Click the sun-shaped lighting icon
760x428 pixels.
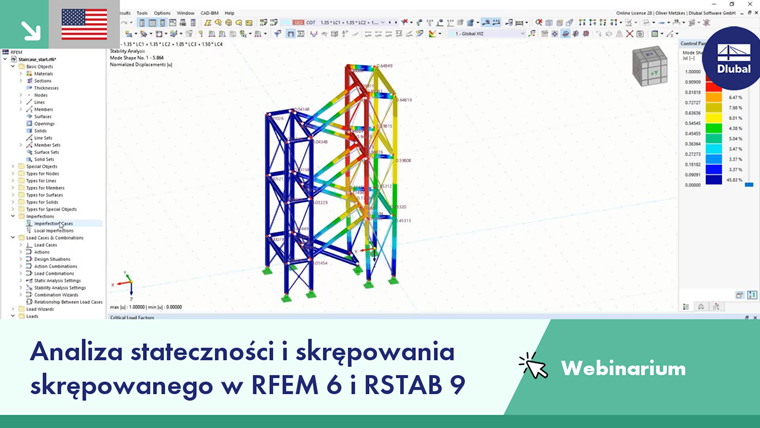(554, 34)
